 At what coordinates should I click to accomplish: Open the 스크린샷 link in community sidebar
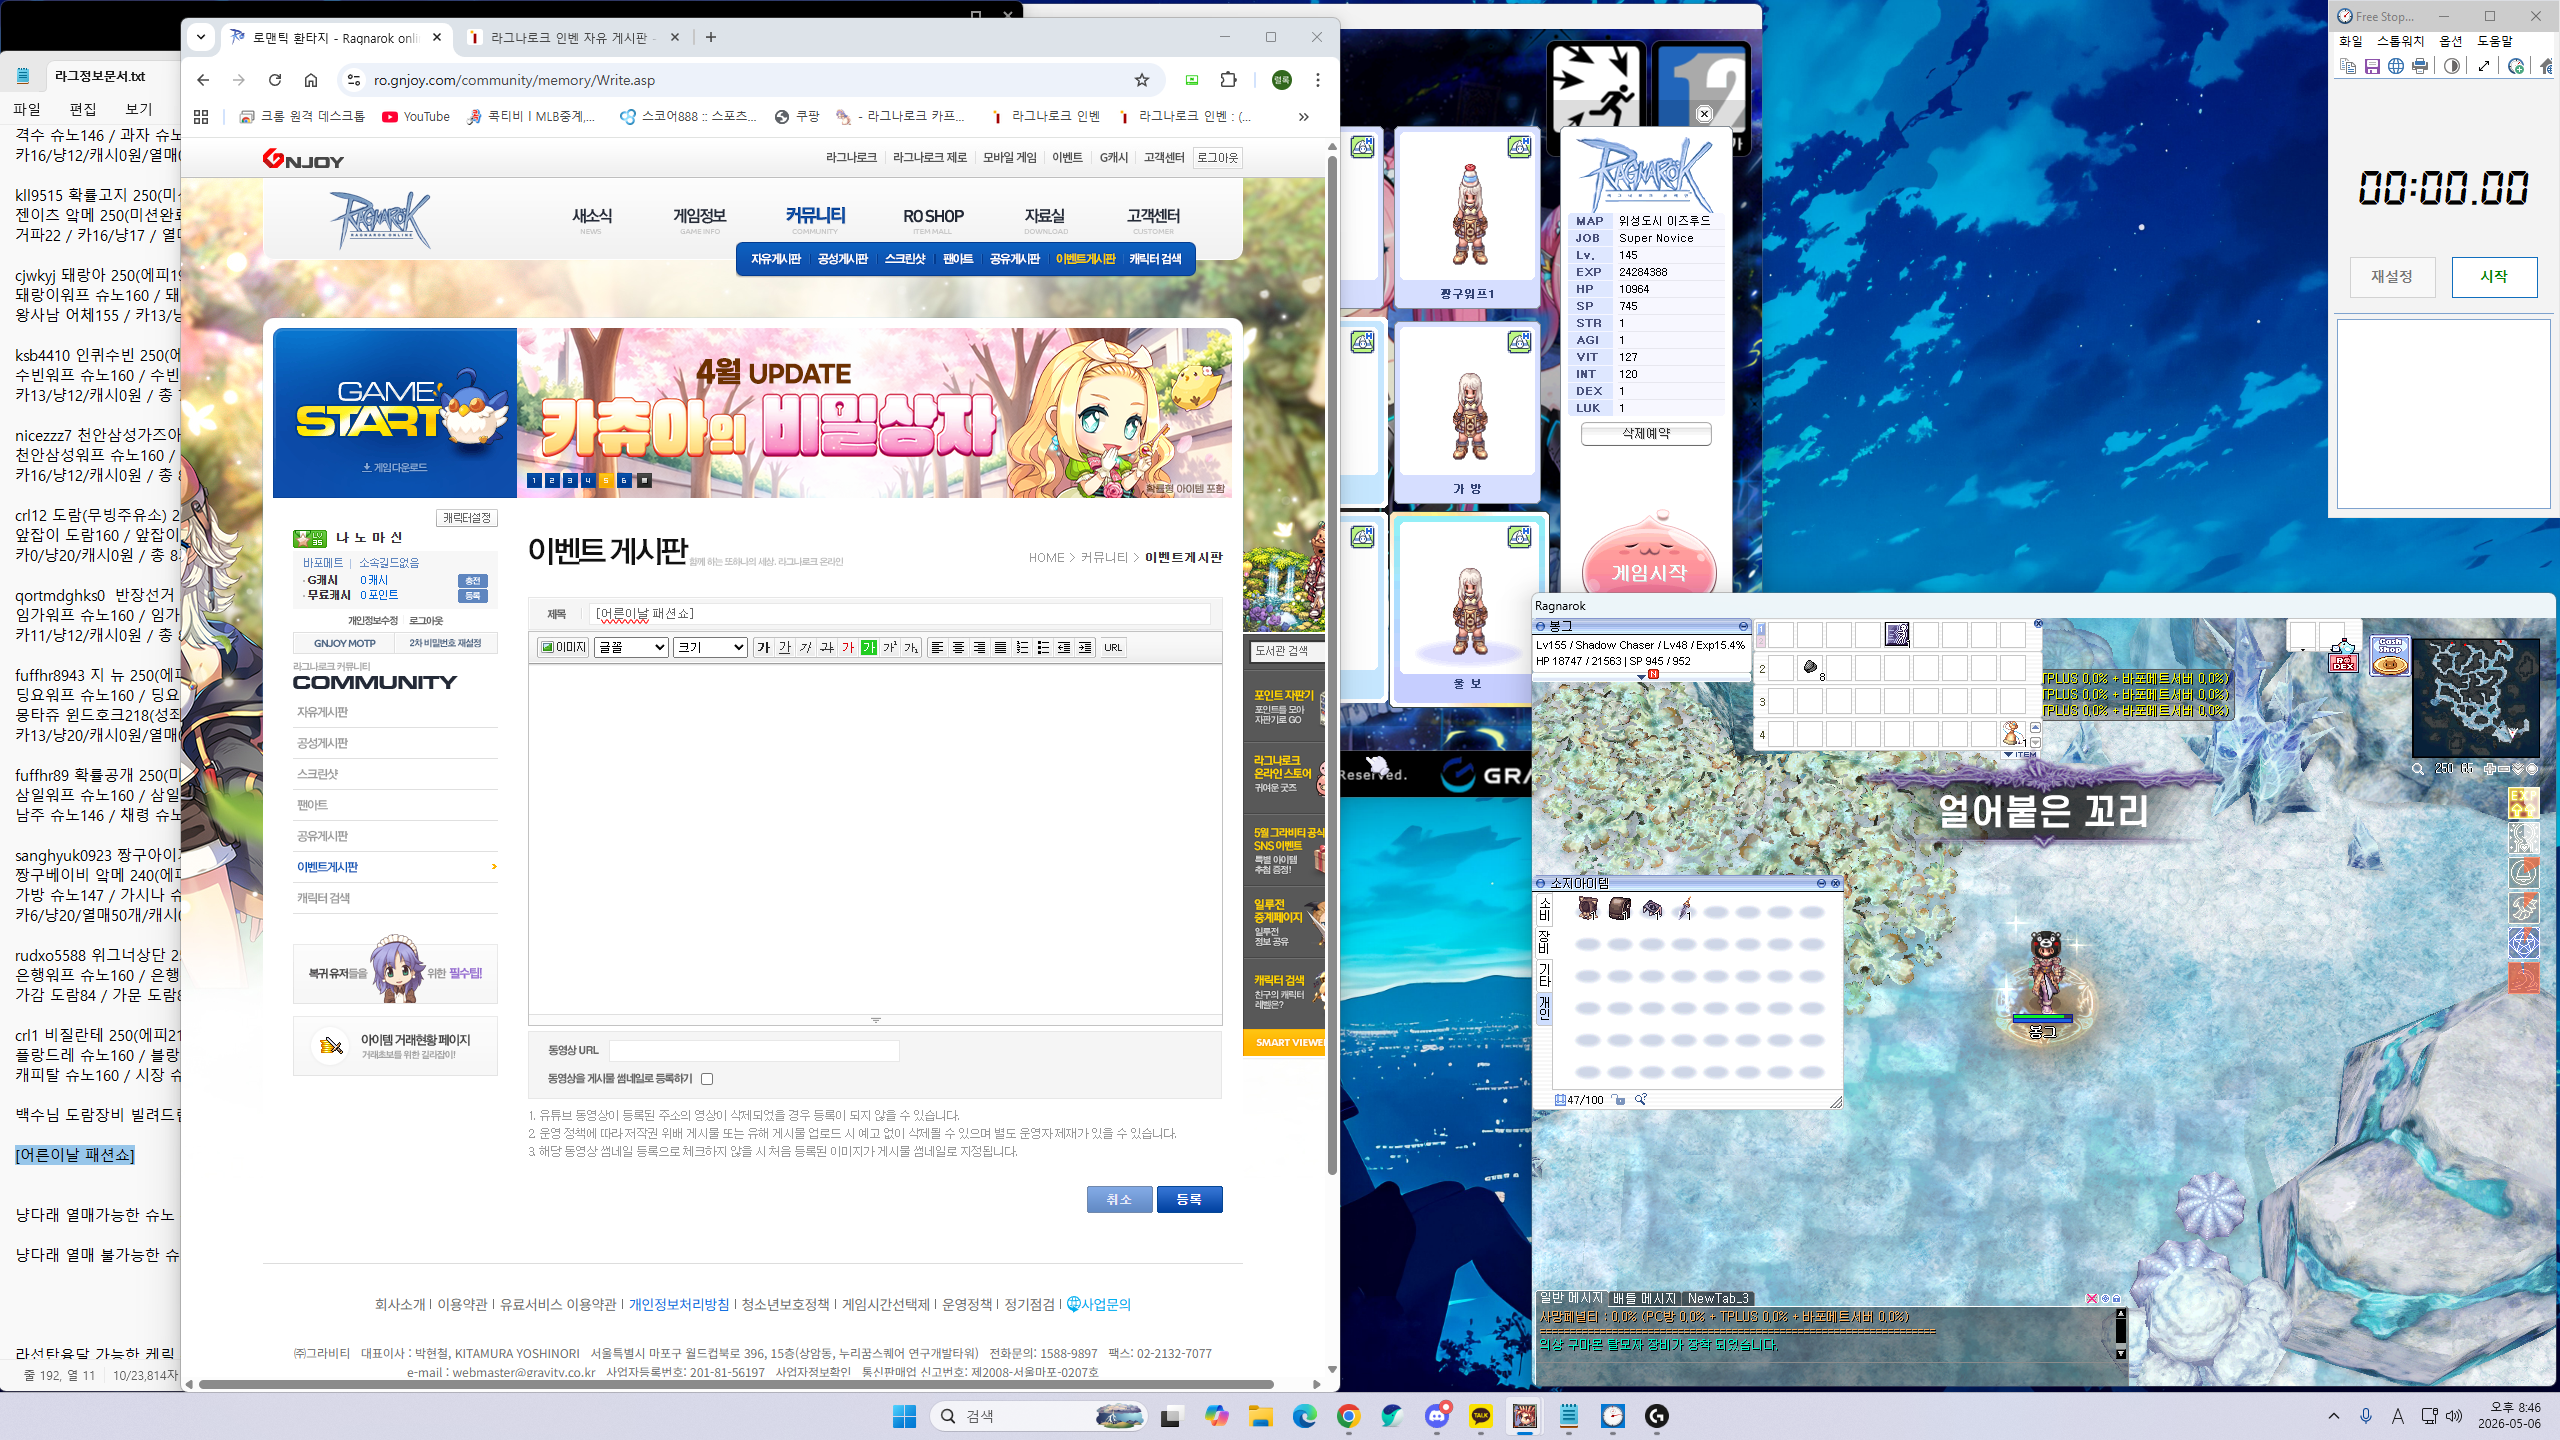click(x=317, y=774)
